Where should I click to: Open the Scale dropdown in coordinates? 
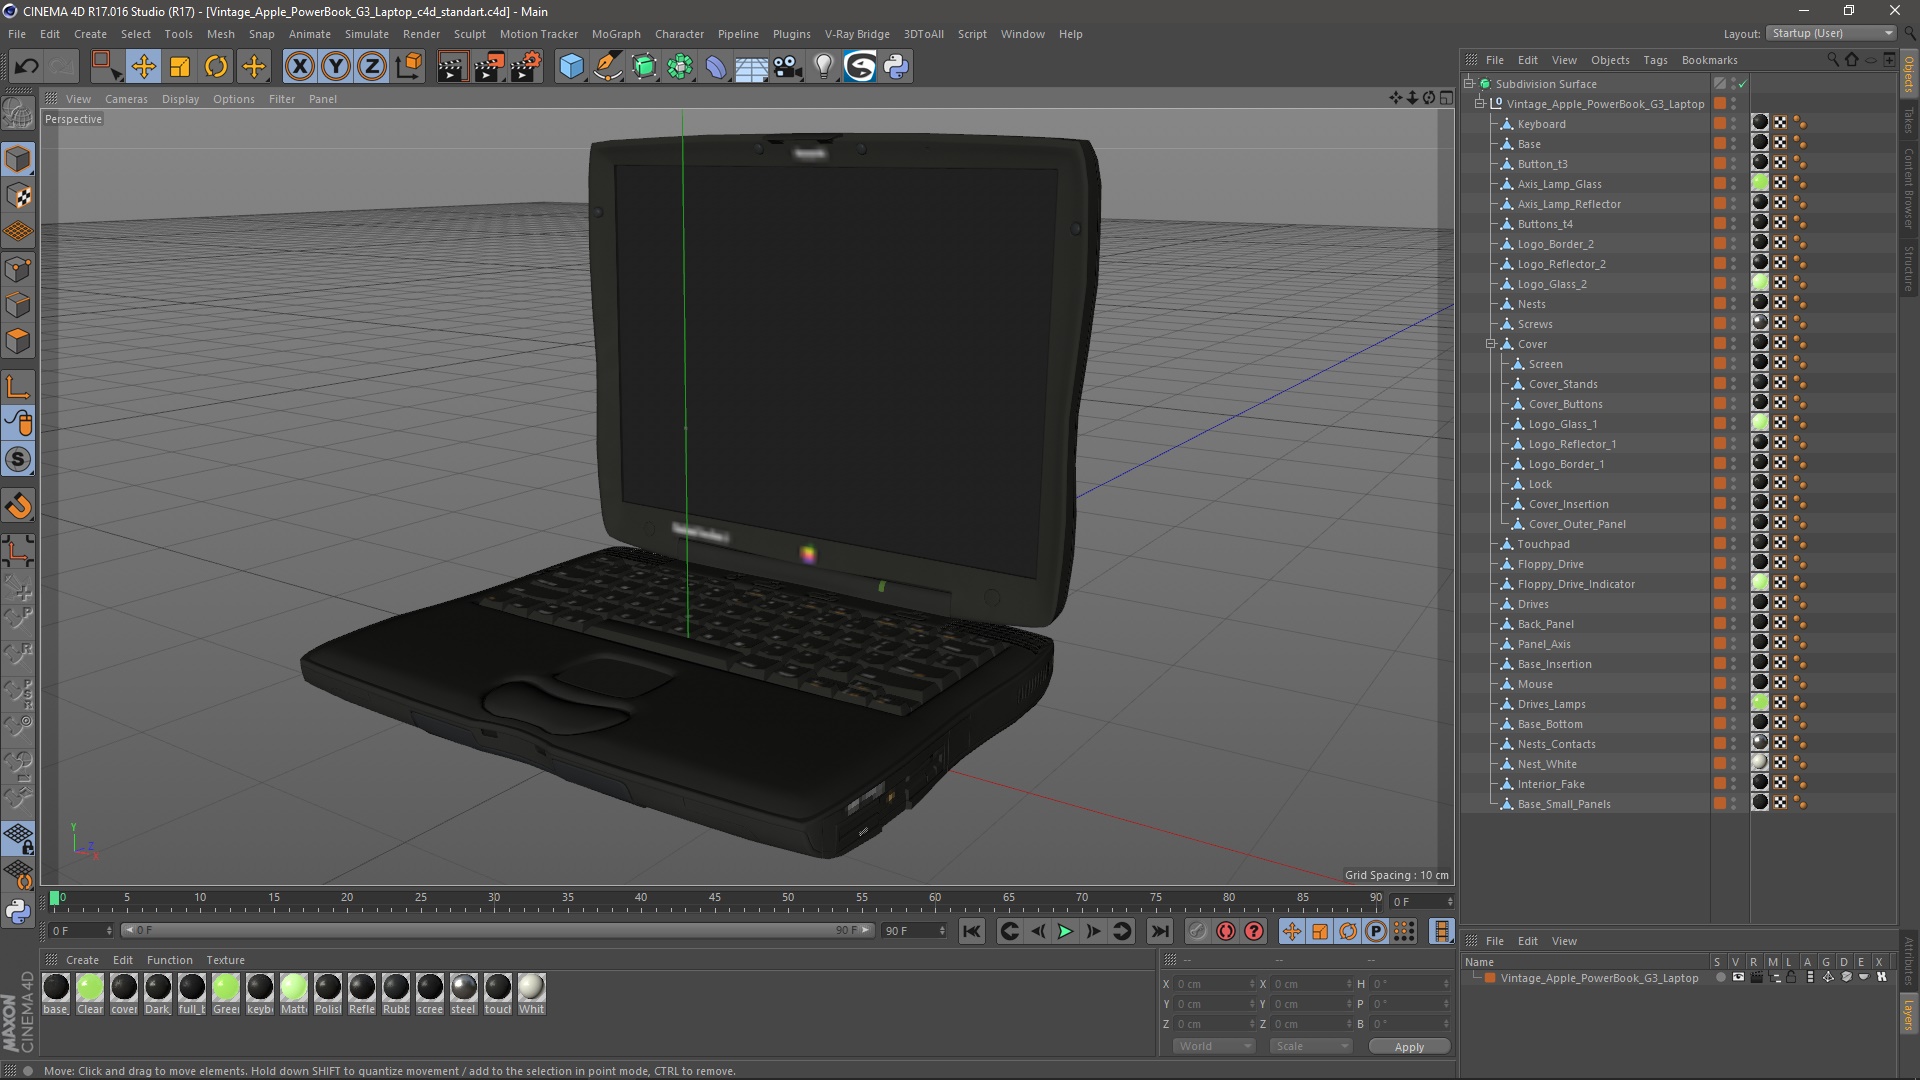click(1310, 1046)
